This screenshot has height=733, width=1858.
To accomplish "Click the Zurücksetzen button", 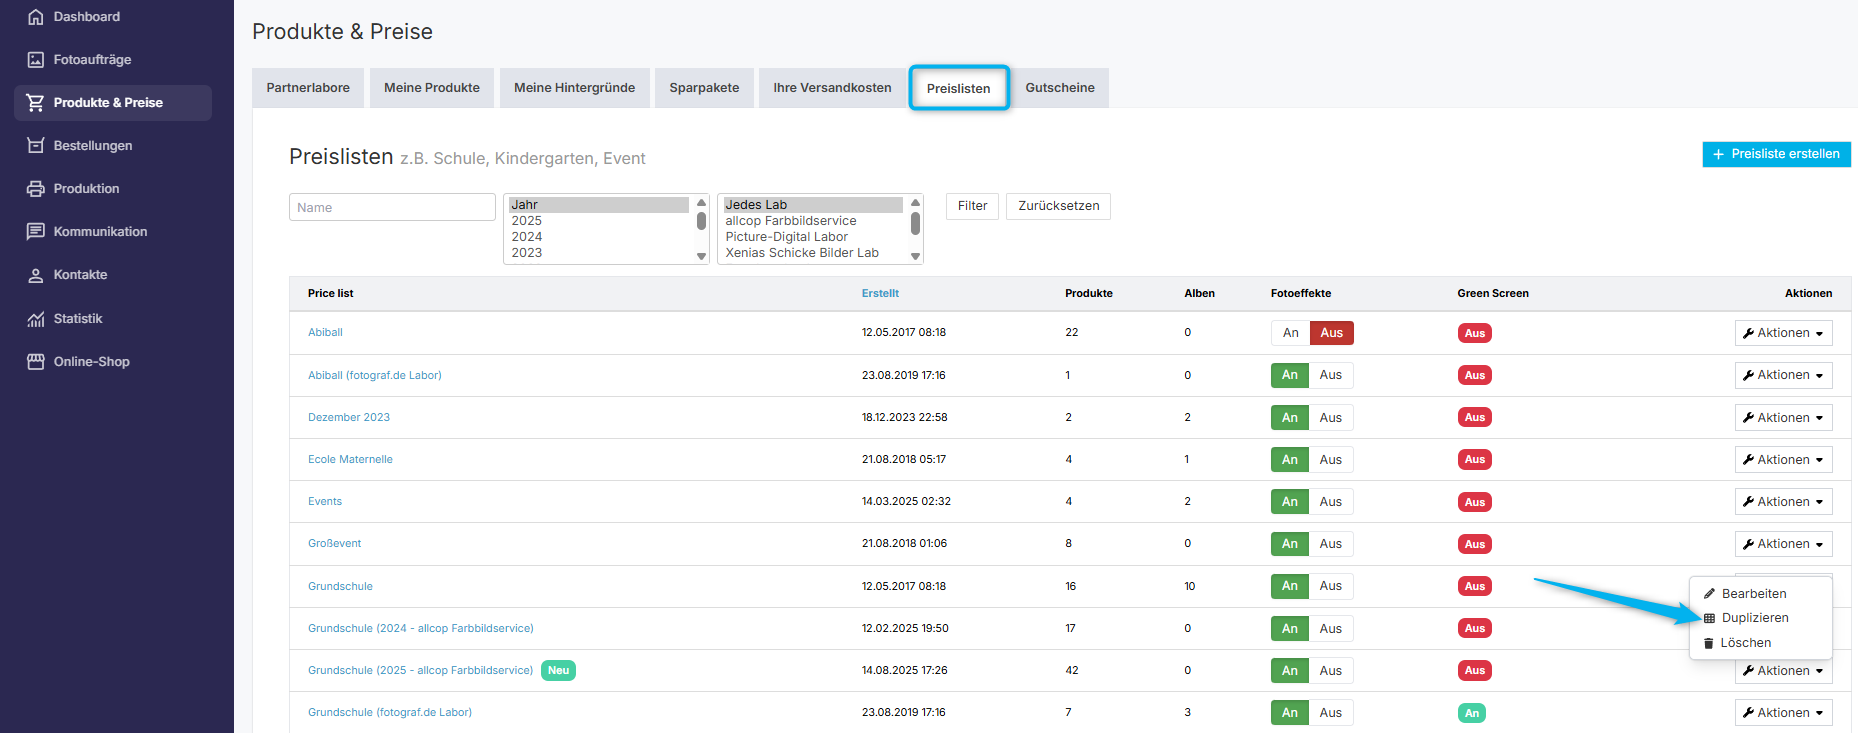I will (x=1058, y=206).
